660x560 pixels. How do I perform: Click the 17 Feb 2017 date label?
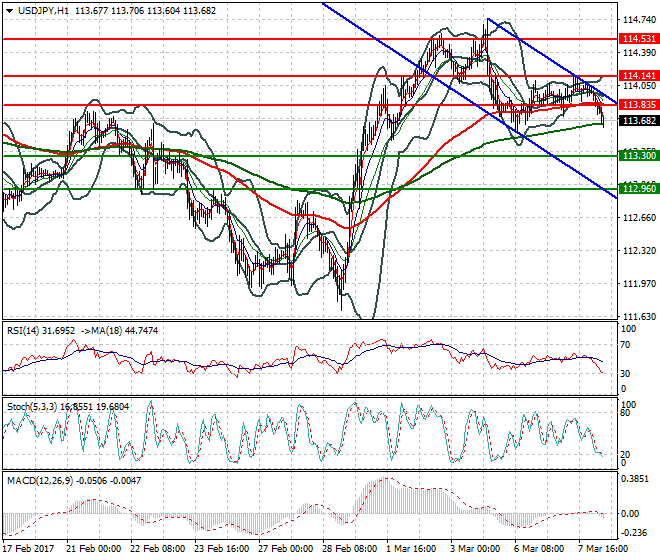pos(29,549)
